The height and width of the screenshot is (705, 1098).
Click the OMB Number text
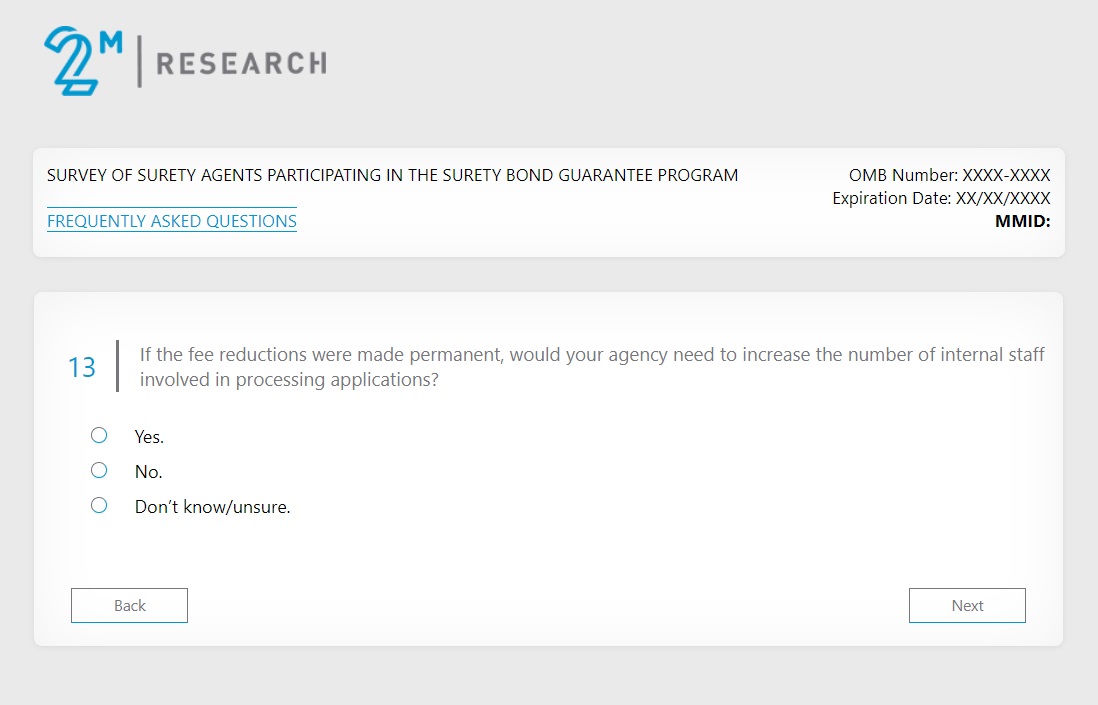point(949,176)
